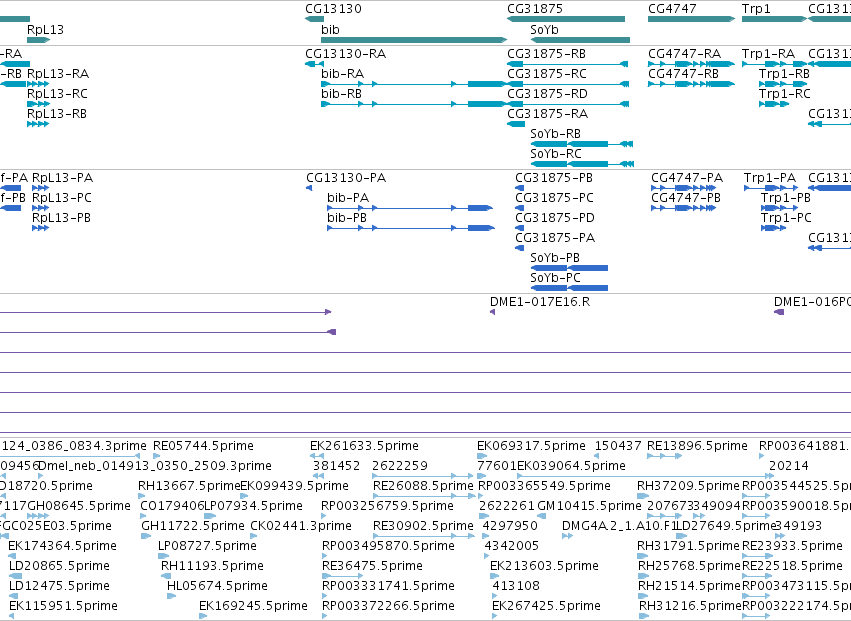Image resolution: width=851 pixels, height=621 pixels.
Task: Choose the "CG31875-RD" transcript label
Action: [548, 94]
